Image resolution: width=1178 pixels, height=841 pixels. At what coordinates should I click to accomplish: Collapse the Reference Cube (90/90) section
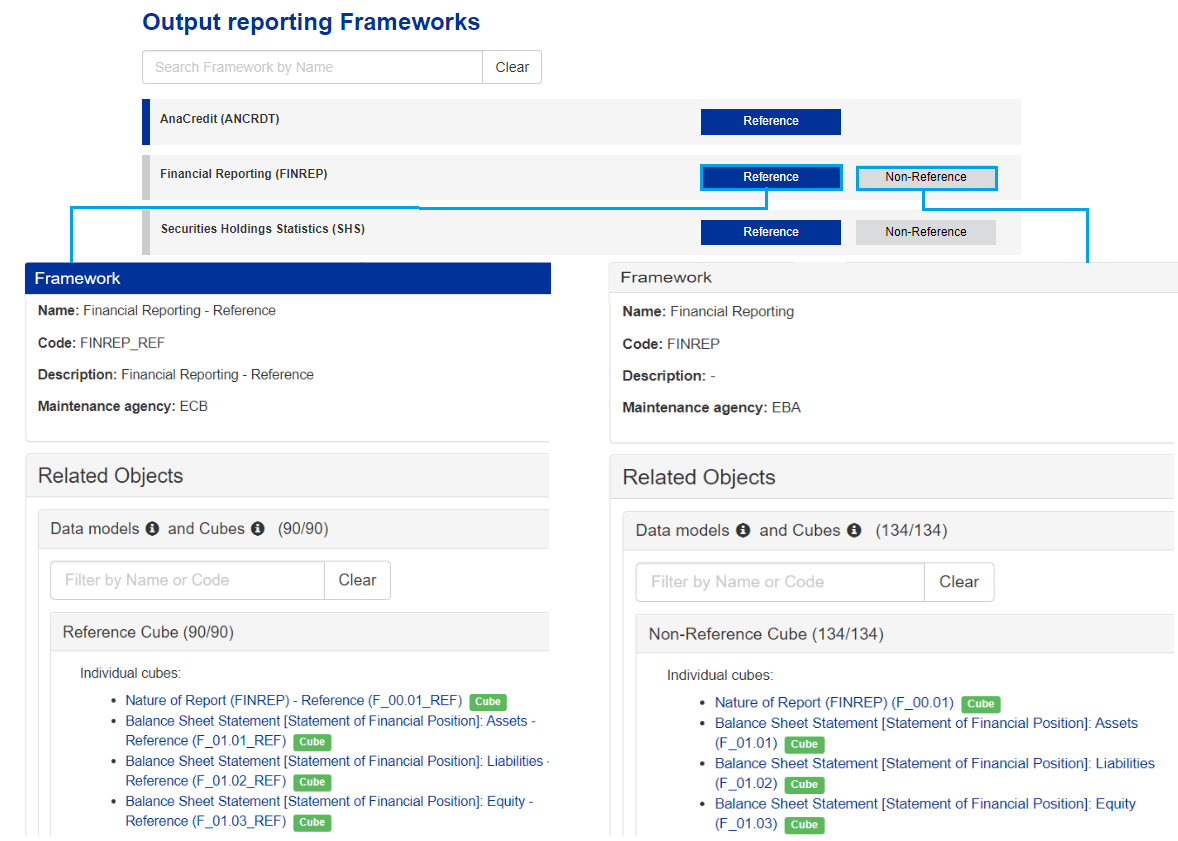(148, 632)
